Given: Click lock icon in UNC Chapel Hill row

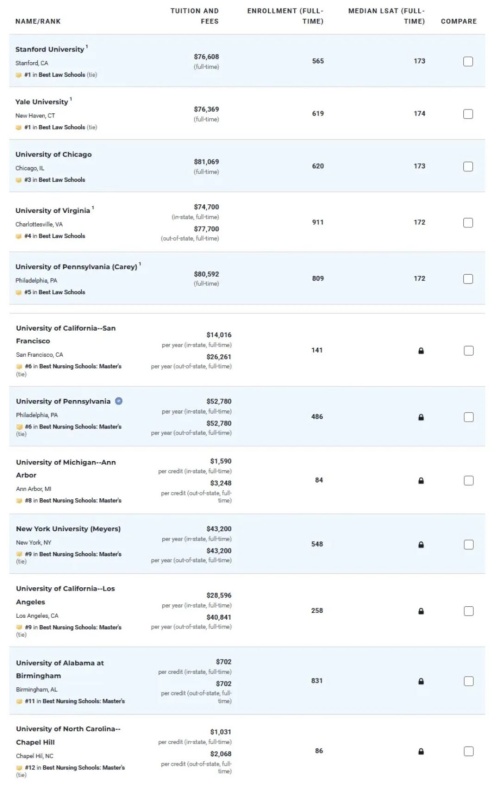Looking at the screenshot, I should tap(421, 752).
